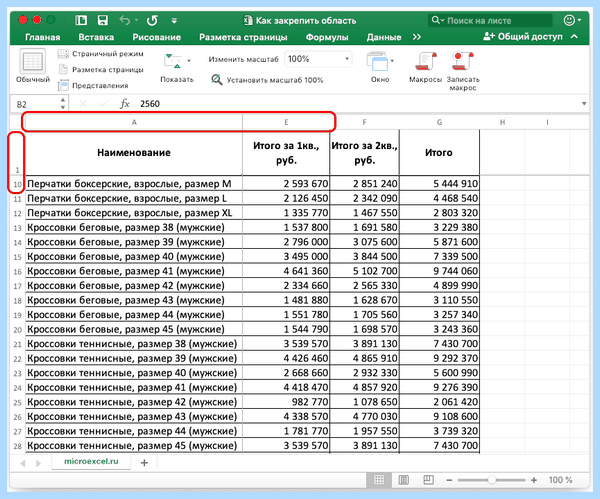Click the Итого за 1кв., руб. header cell

(x=286, y=153)
